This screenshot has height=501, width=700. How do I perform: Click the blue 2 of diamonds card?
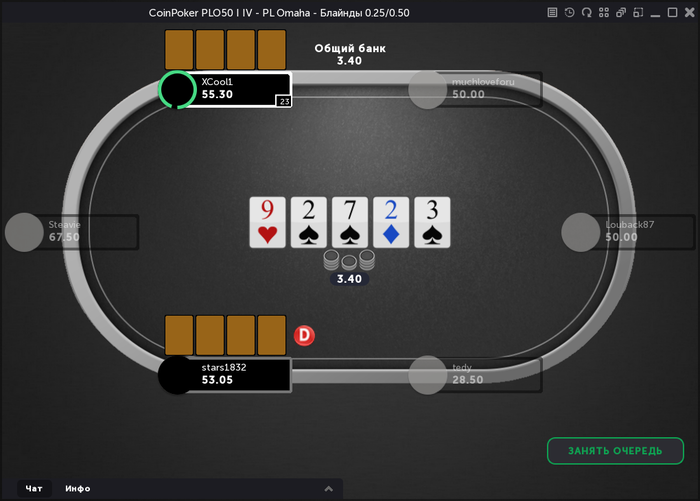(x=391, y=222)
